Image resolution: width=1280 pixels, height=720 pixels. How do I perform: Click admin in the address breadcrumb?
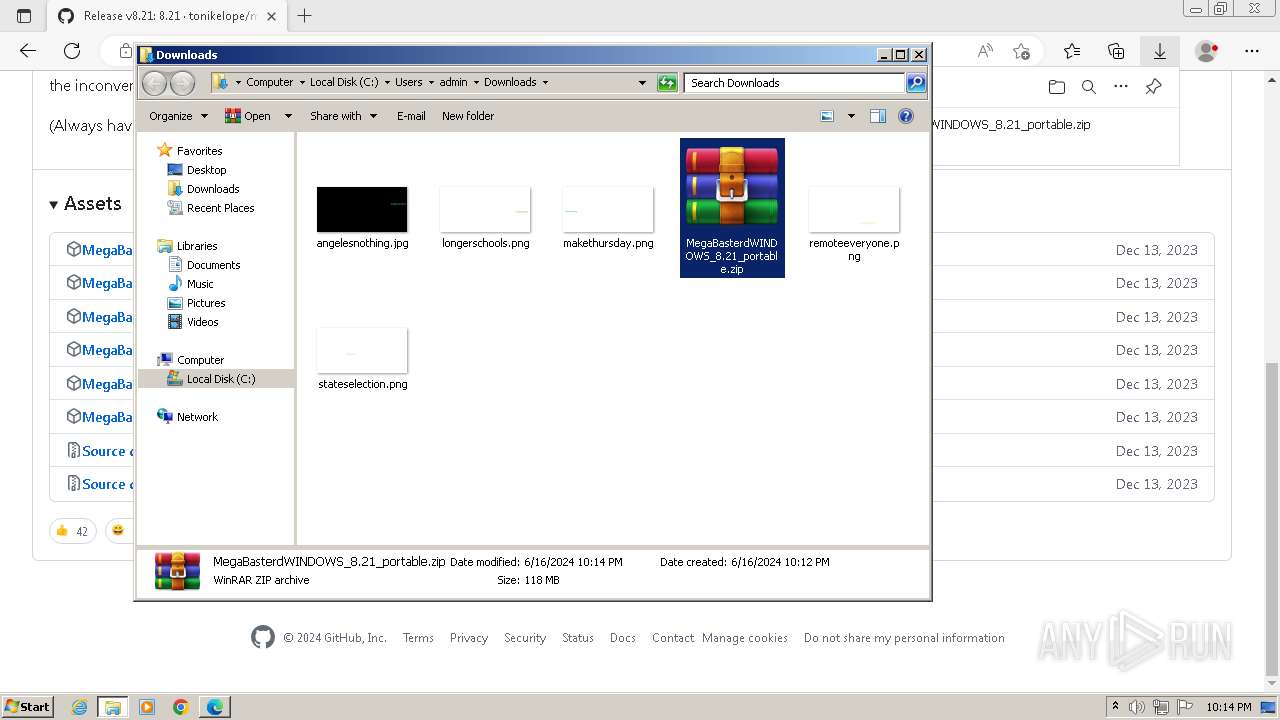coord(453,82)
